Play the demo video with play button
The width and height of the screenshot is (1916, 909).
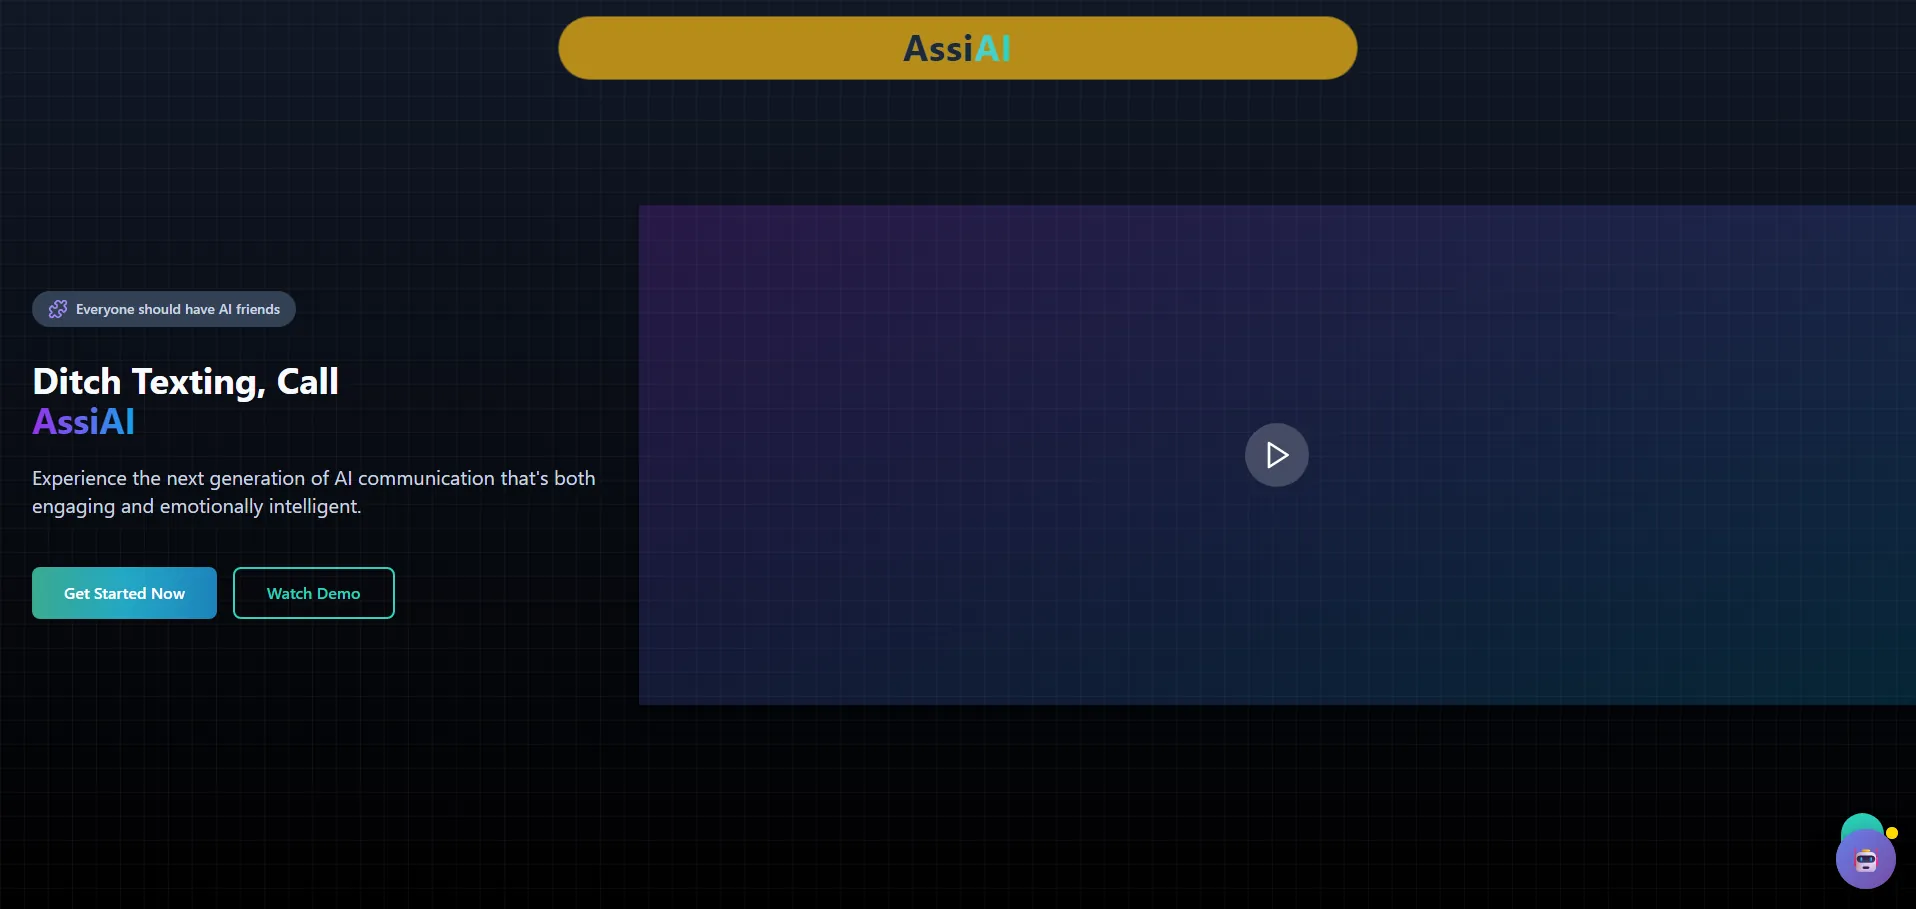click(1276, 455)
